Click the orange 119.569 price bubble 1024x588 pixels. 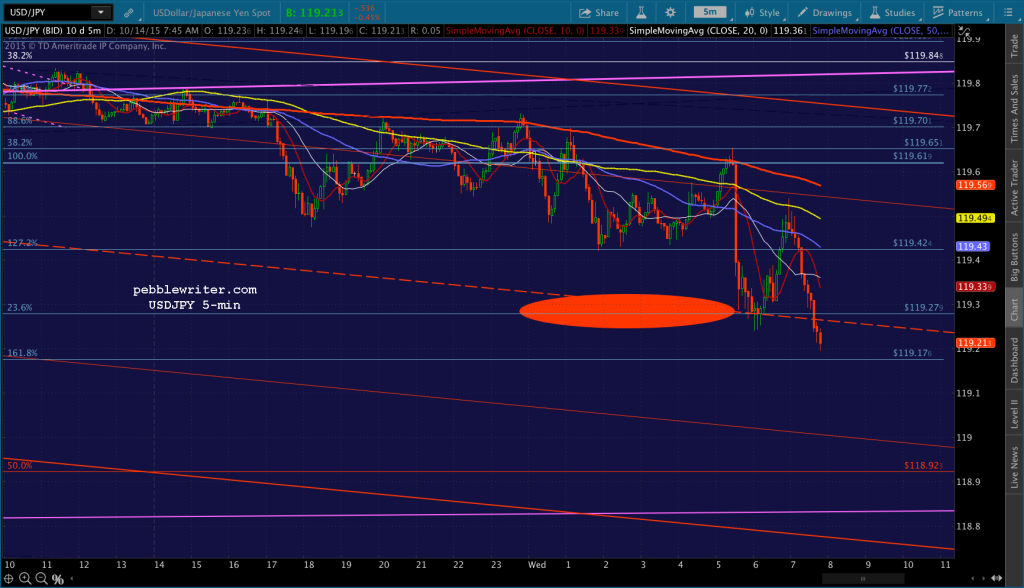975,185
